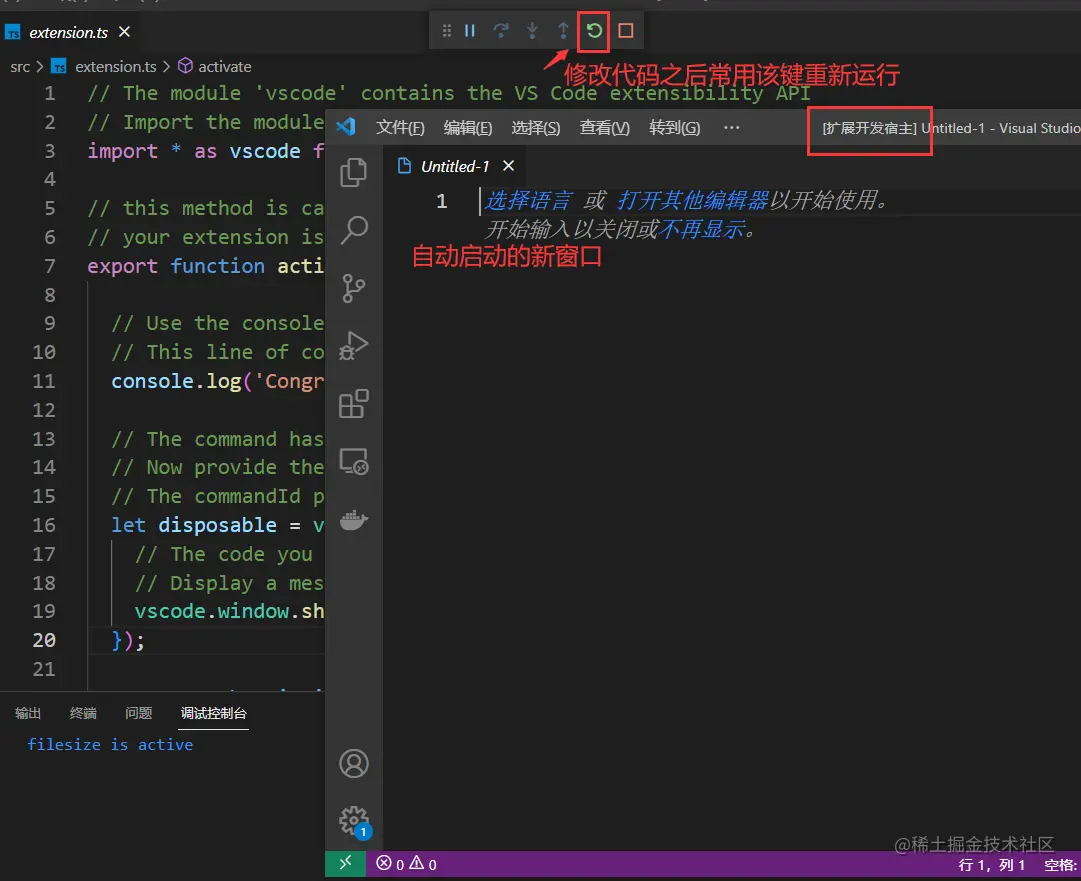The image size is (1081, 881).
Task: Pause the debug session
Action: click(x=469, y=31)
